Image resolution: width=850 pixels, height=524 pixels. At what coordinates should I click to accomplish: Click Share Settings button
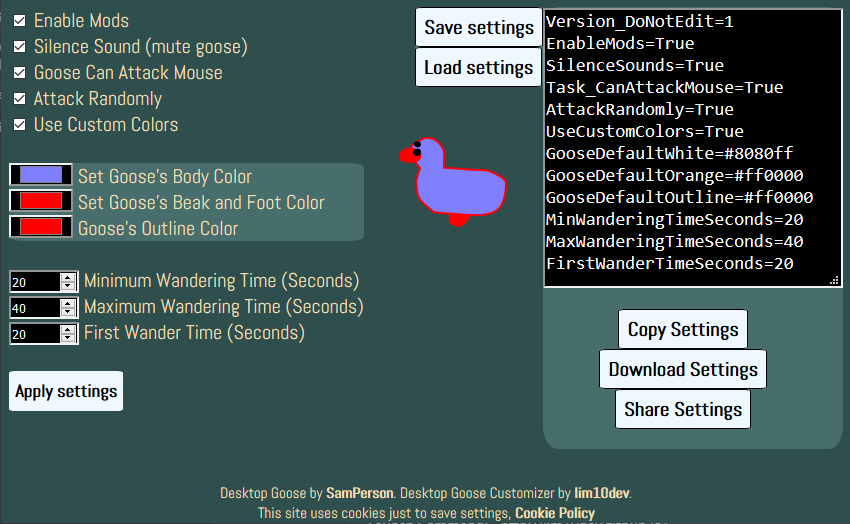point(683,410)
